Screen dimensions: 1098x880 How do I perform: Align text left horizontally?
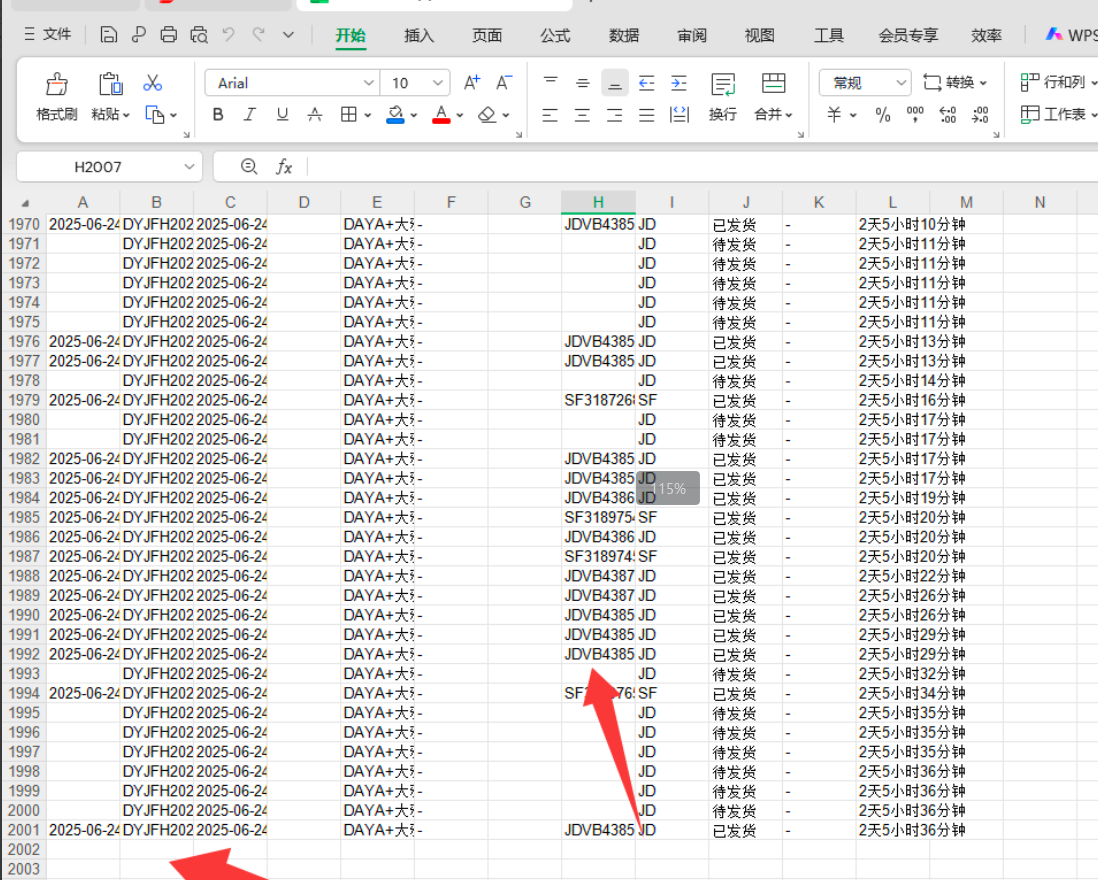click(550, 114)
